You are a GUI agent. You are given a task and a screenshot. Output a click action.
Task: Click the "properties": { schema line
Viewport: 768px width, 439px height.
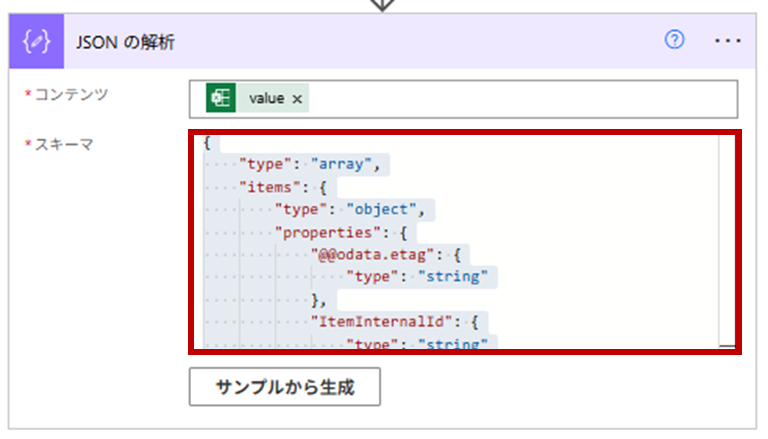coord(341,232)
